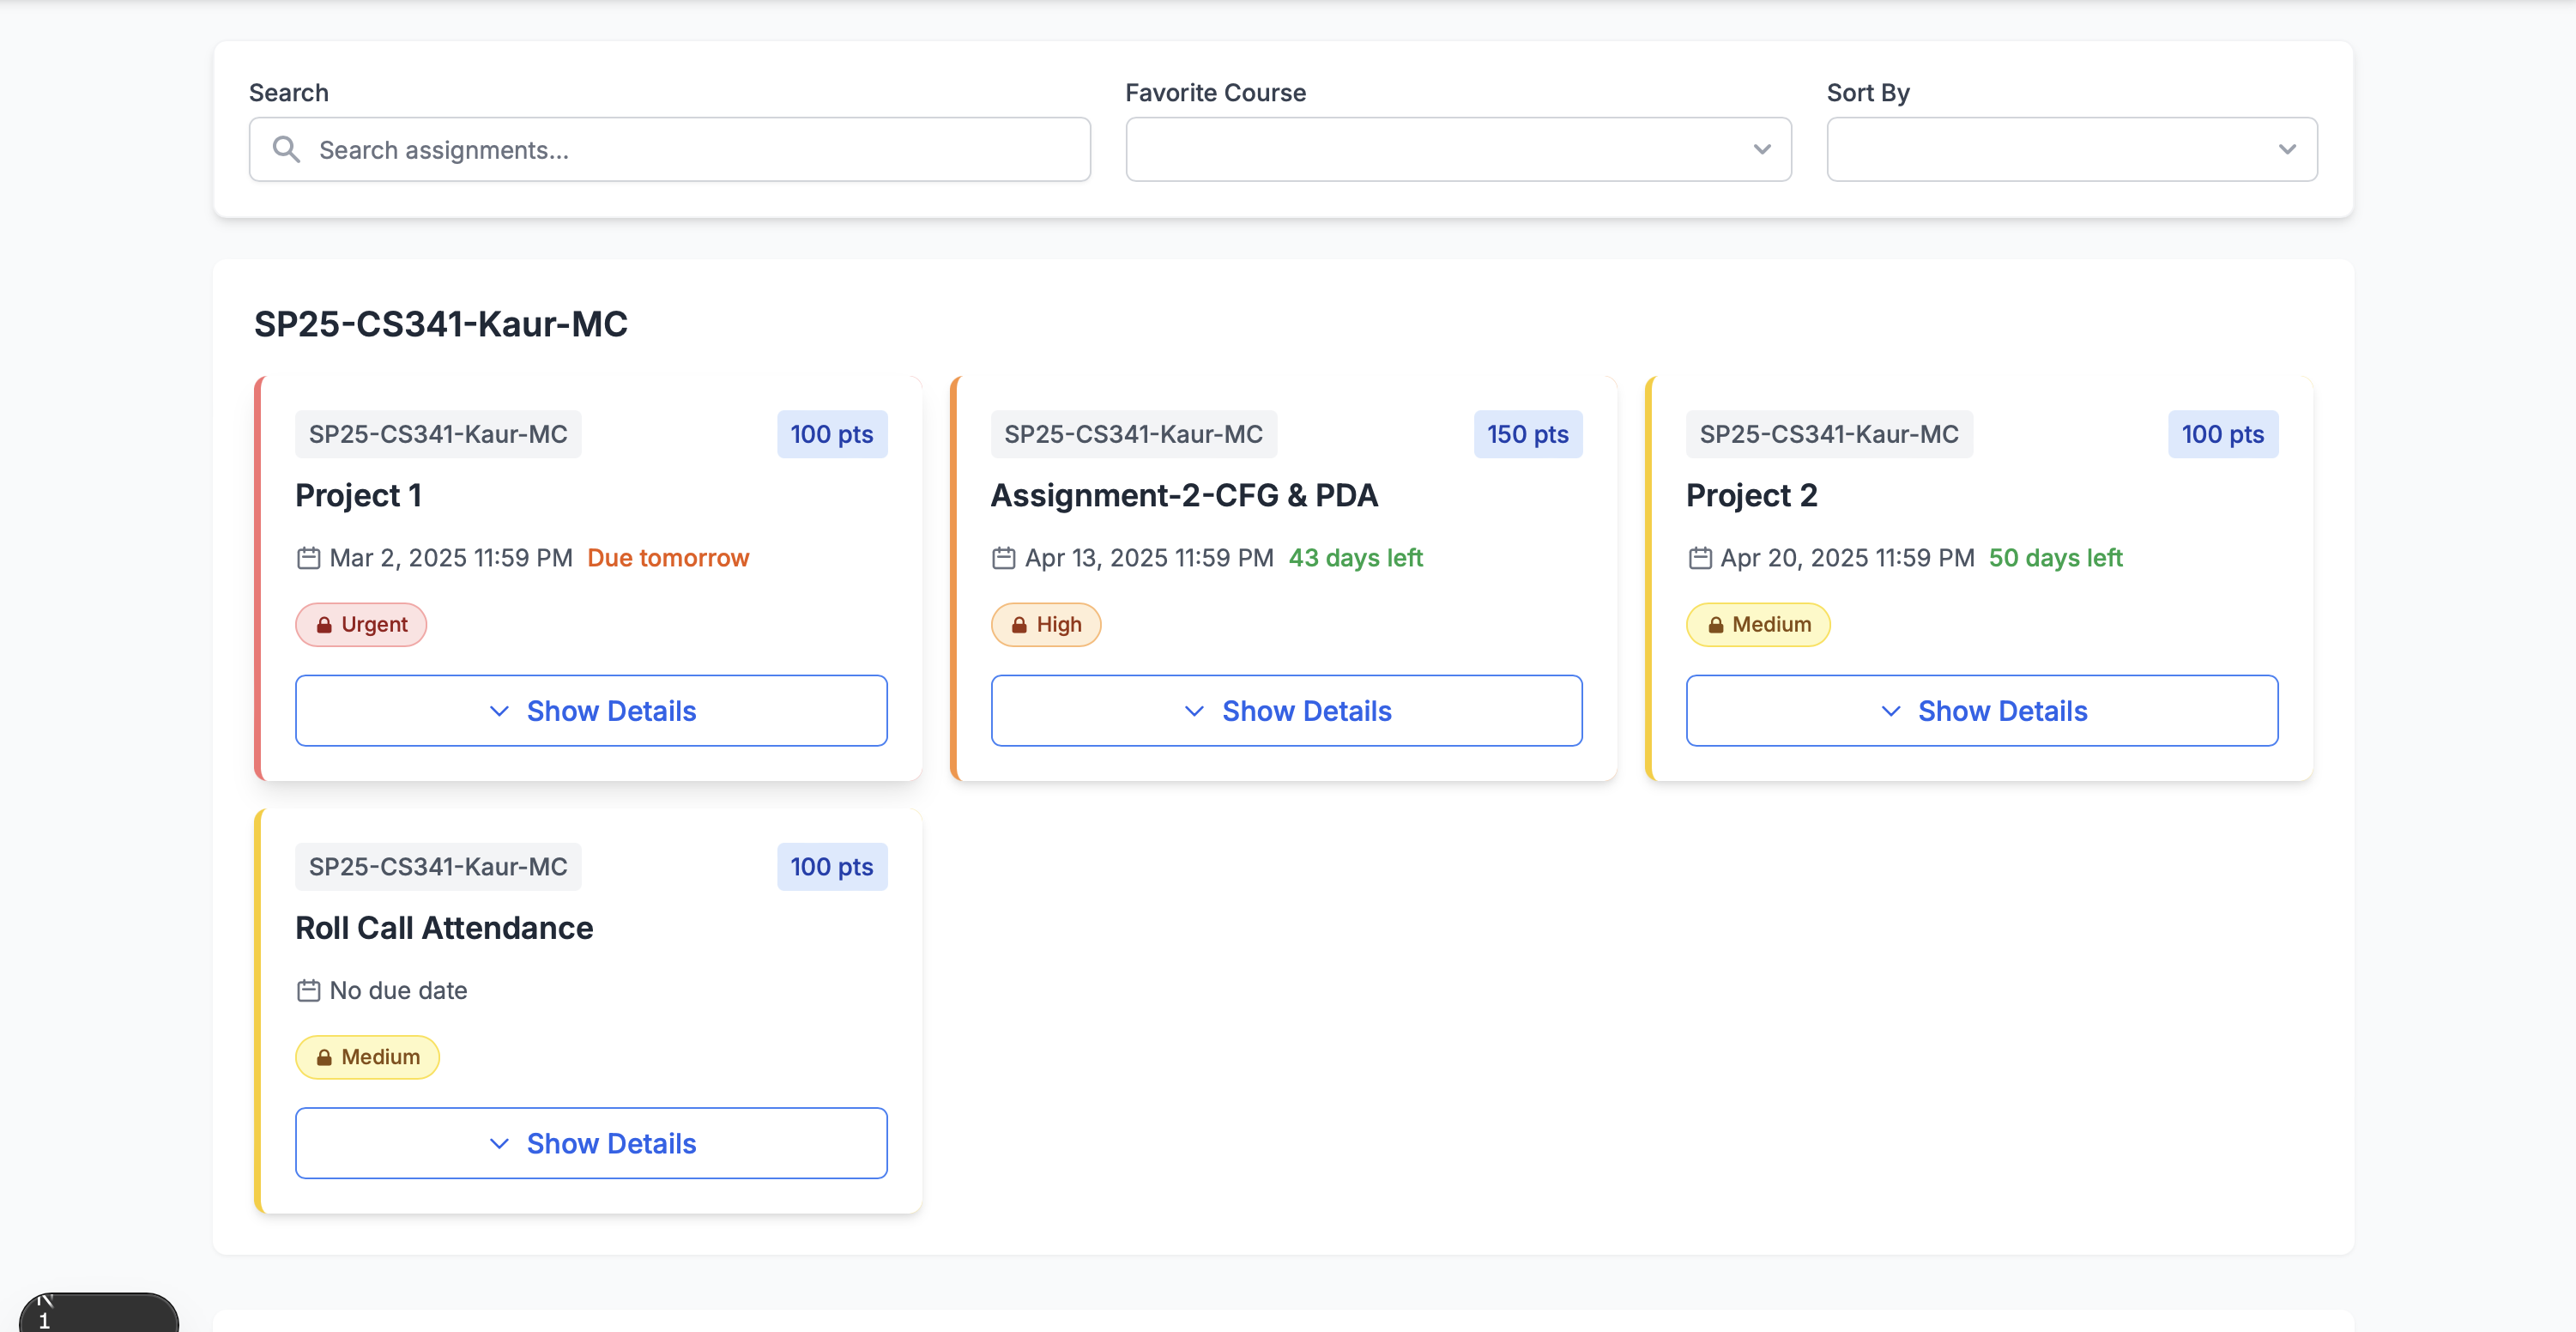Click calendar icon on Project 2 card
This screenshot has height=1332, width=2576.
point(1699,558)
